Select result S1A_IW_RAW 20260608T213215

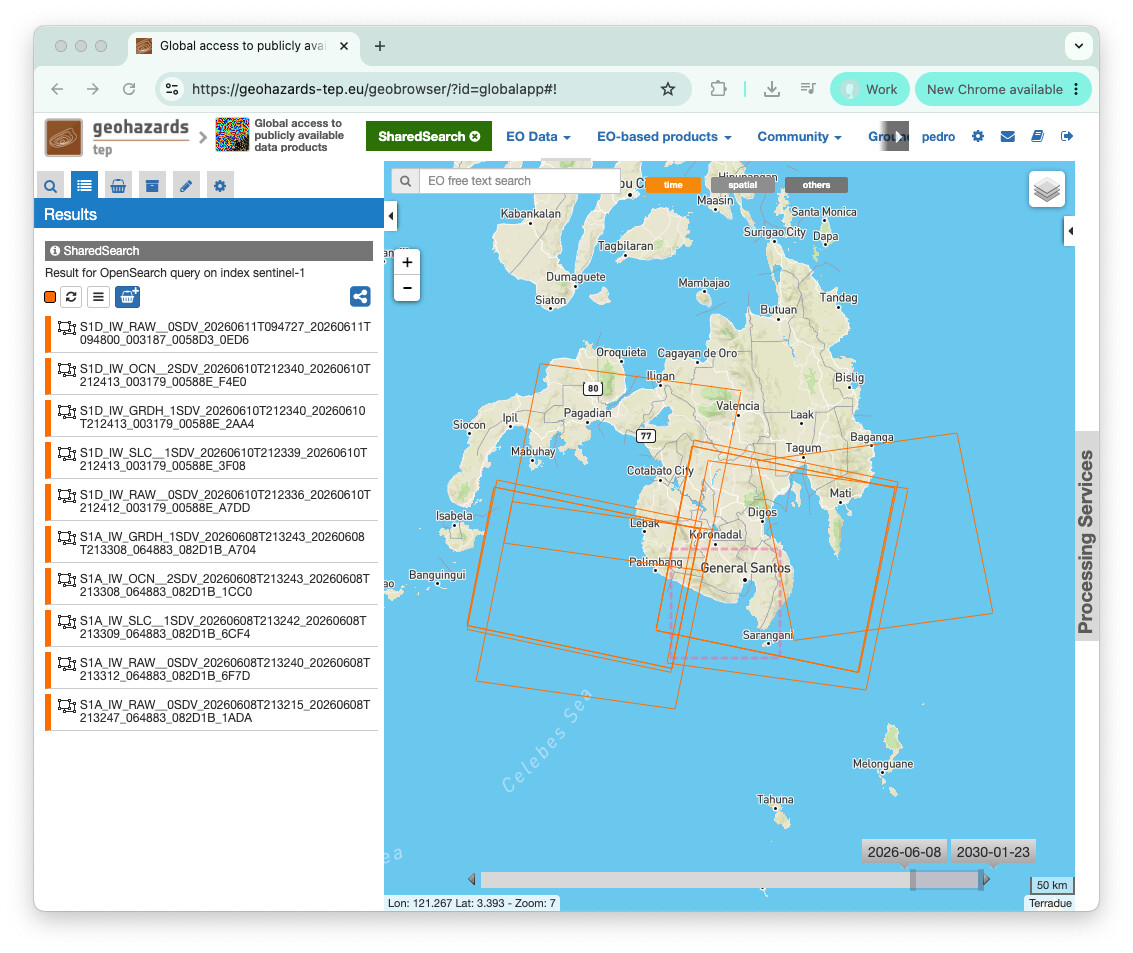(211, 711)
